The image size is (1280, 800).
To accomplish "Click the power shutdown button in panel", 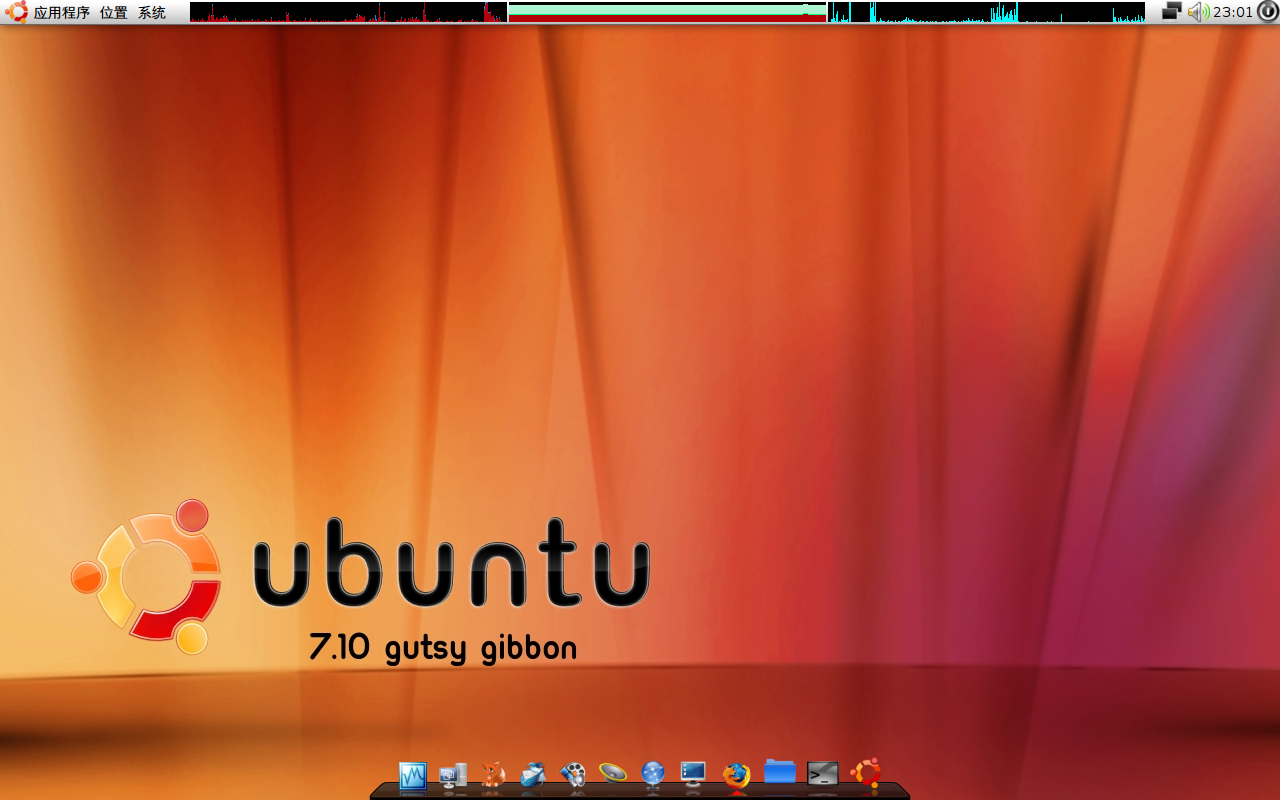I will tap(1267, 12).
